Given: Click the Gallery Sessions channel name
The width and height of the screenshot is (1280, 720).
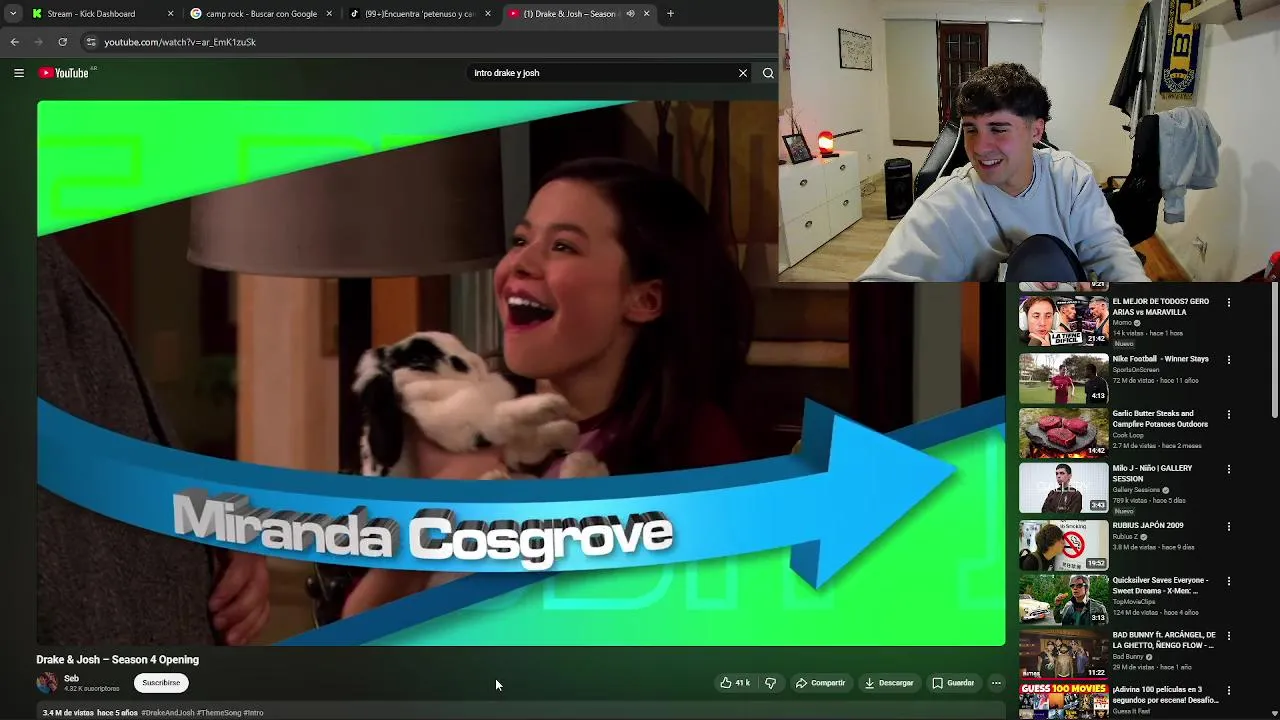Looking at the screenshot, I should click(x=1136, y=490).
